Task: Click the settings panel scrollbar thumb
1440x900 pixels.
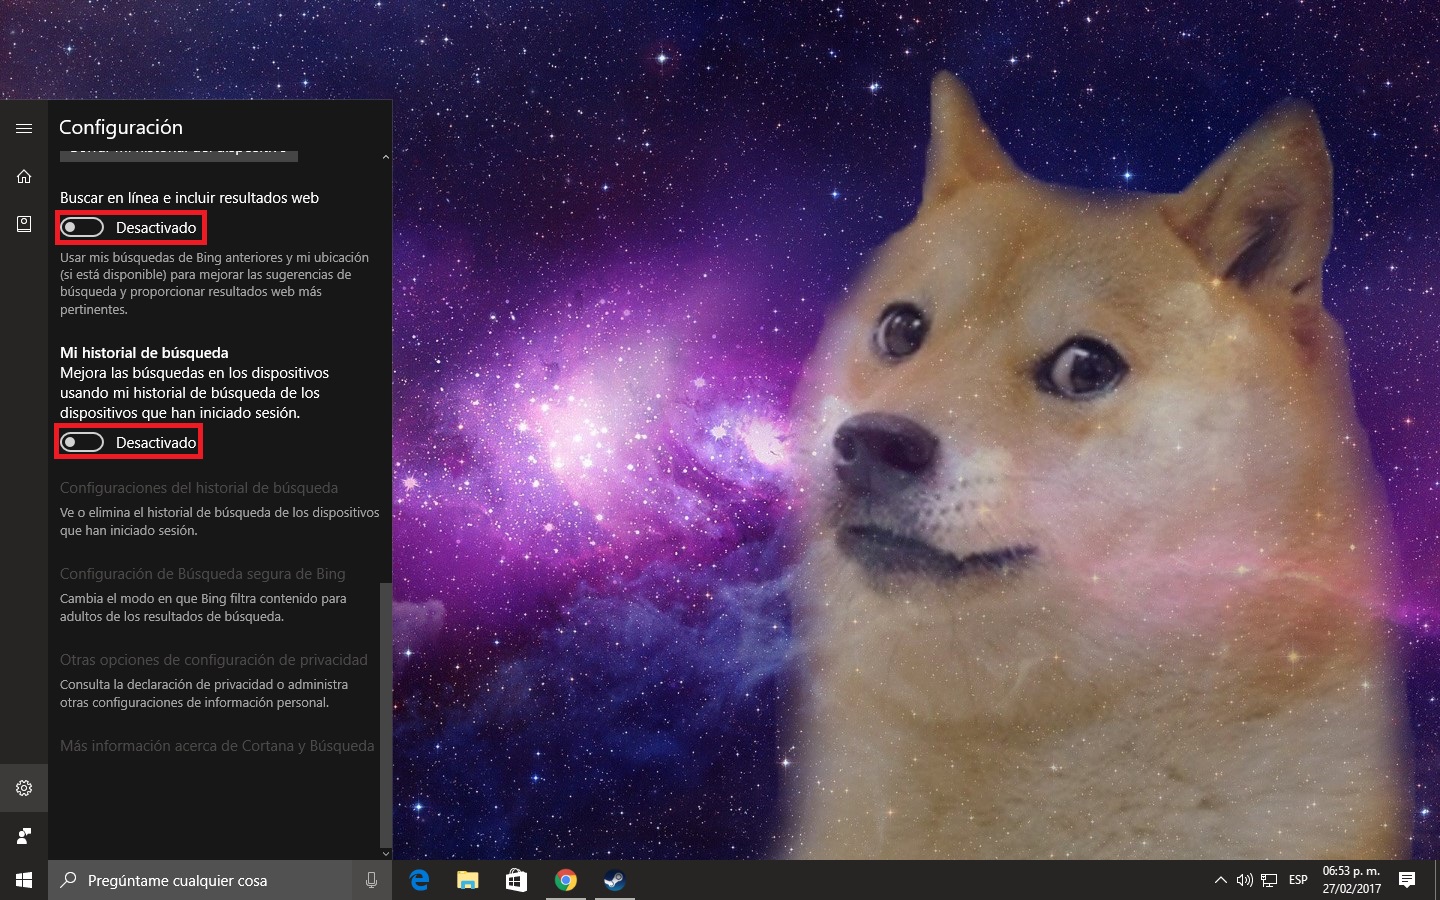Action: [386, 714]
